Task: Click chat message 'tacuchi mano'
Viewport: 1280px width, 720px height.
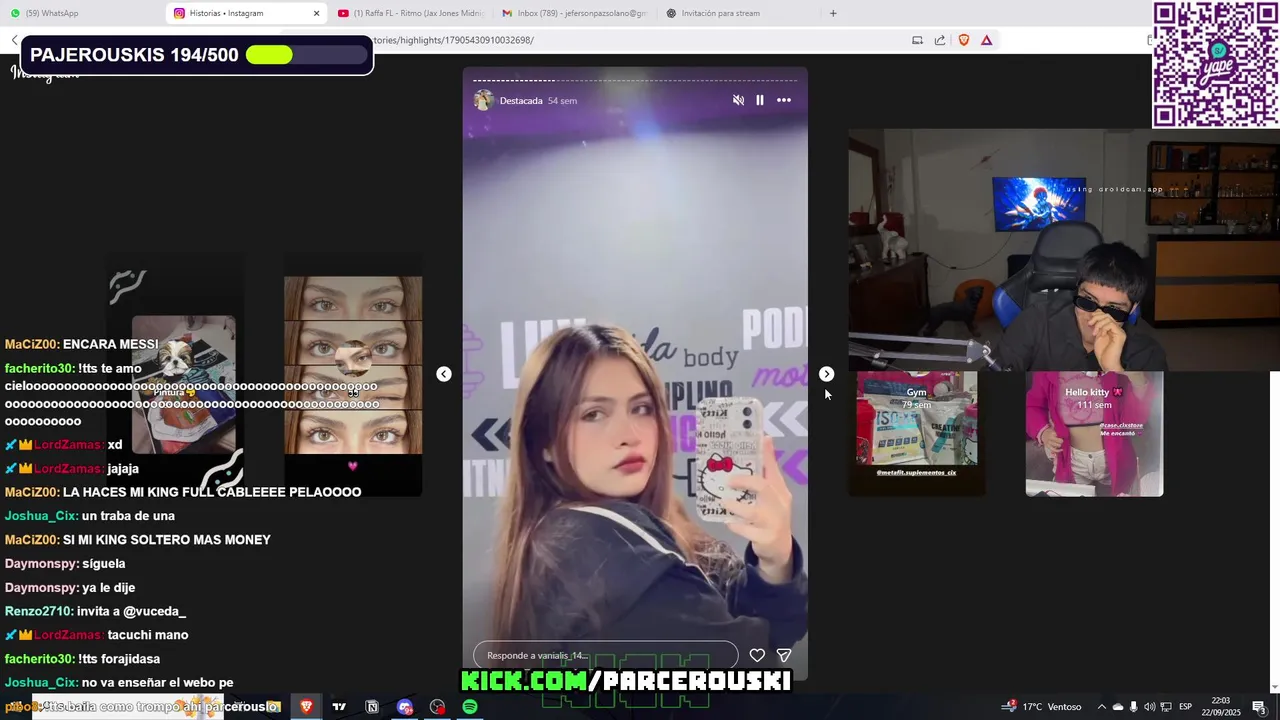Action: tap(148, 635)
